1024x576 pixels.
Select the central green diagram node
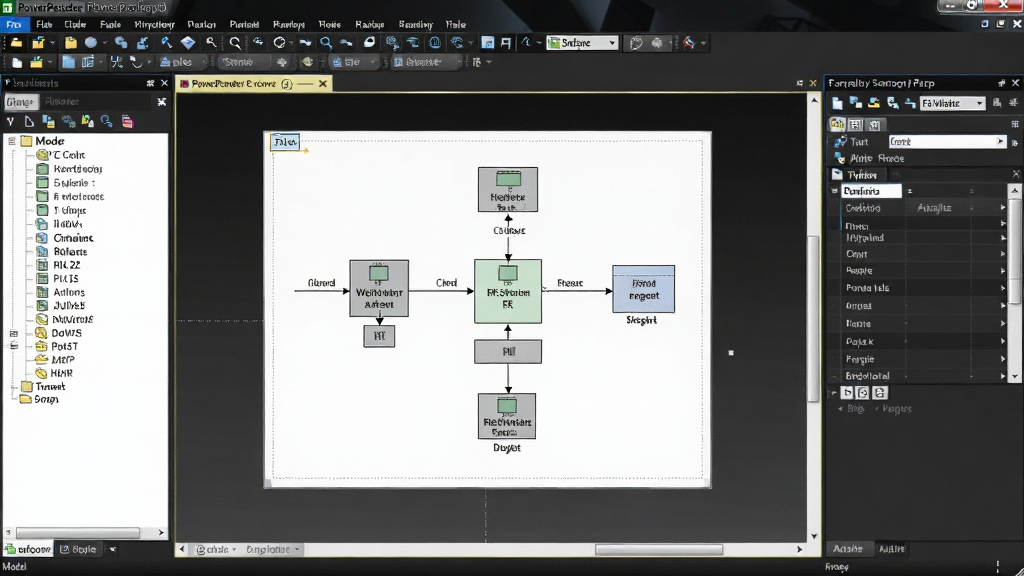pos(508,291)
